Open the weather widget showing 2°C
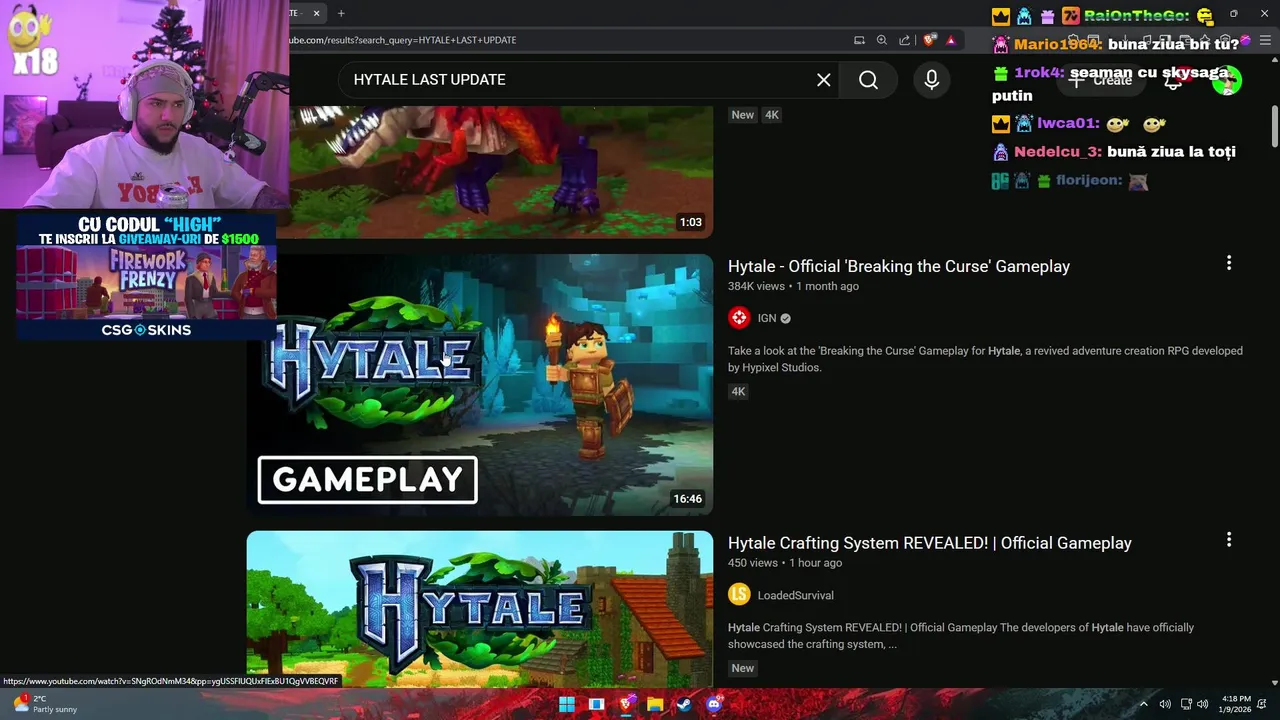This screenshot has width=1280, height=720. click(x=45, y=704)
